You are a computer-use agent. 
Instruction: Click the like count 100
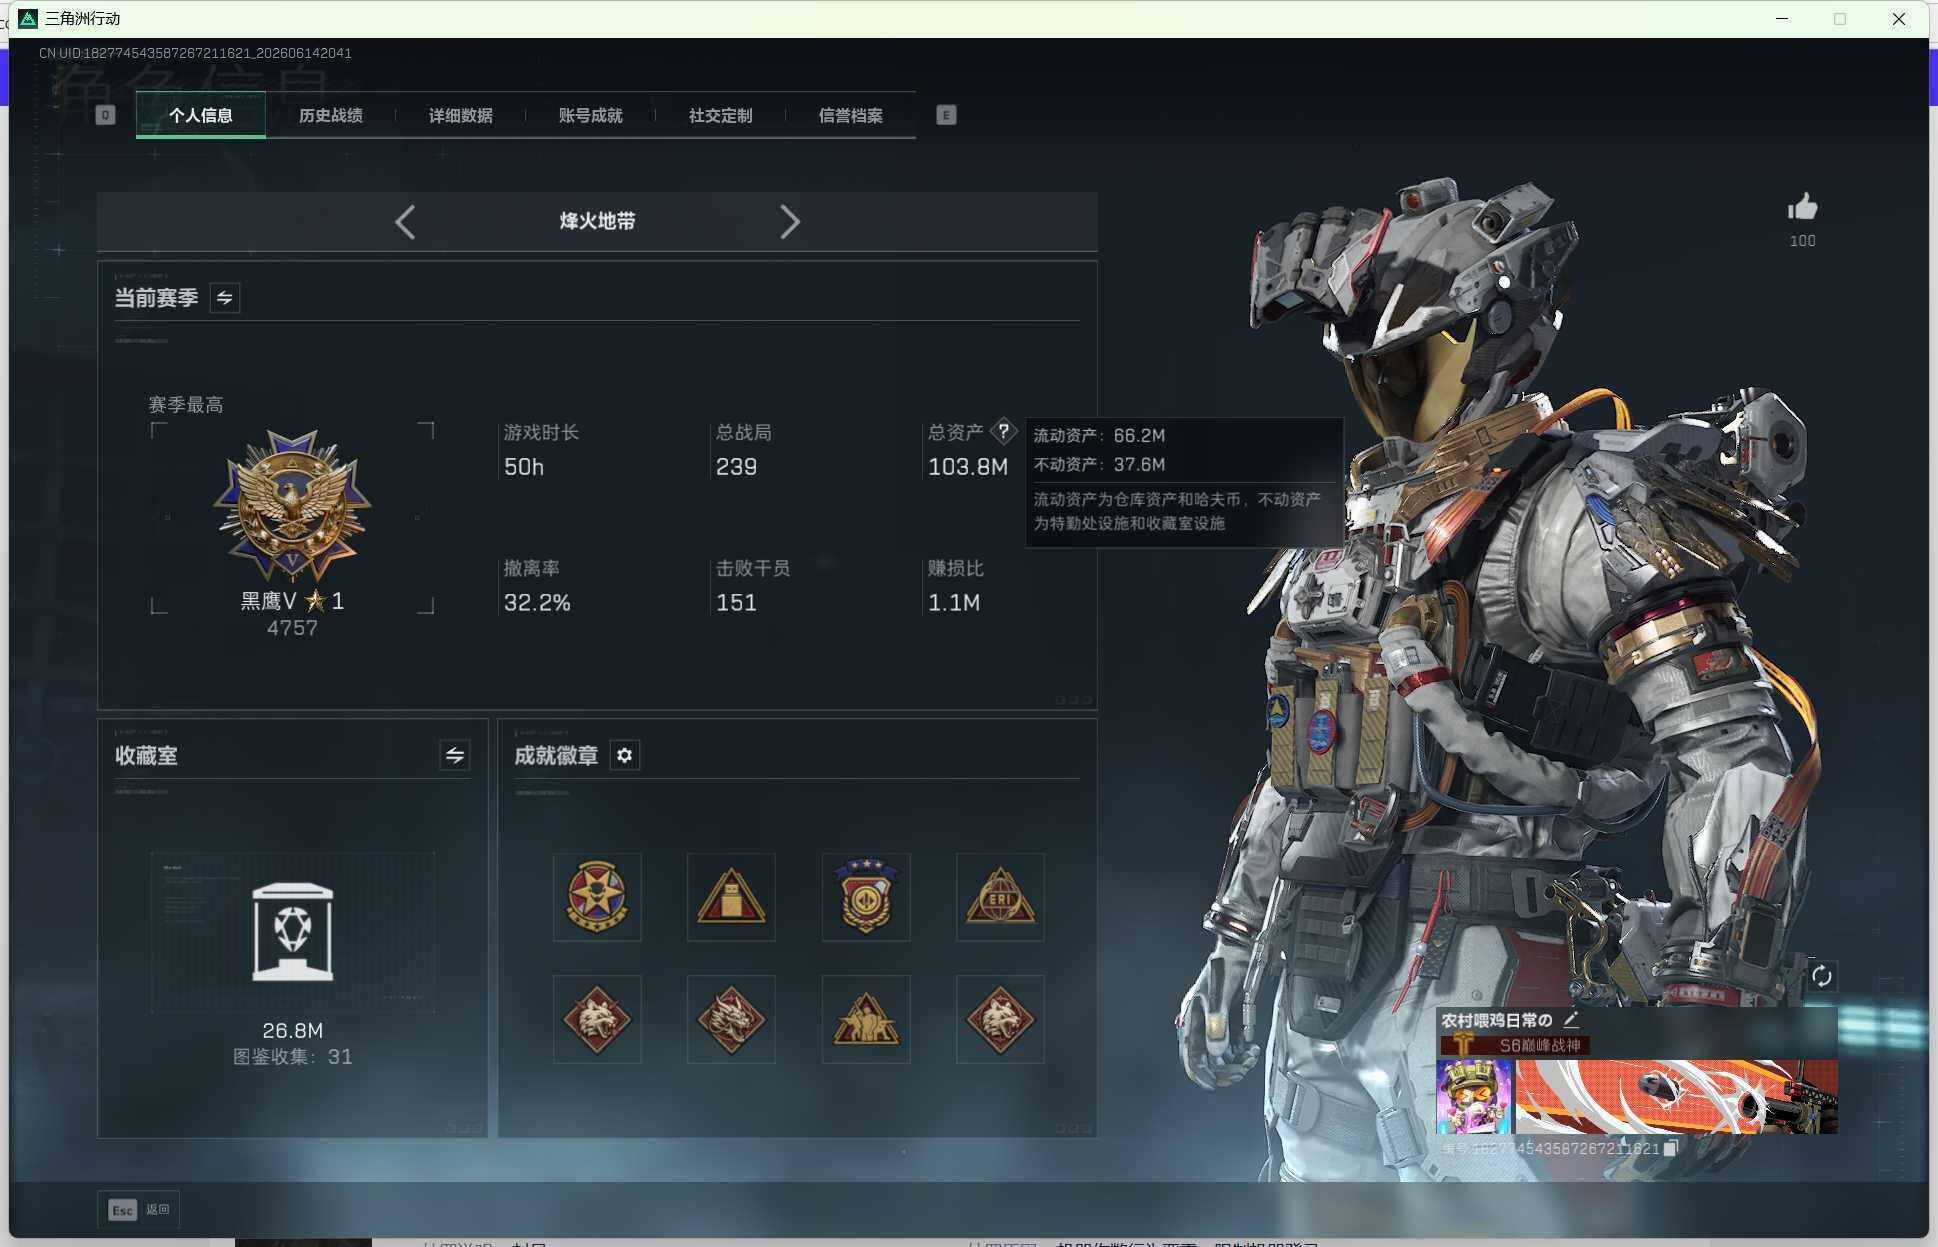1802,241
